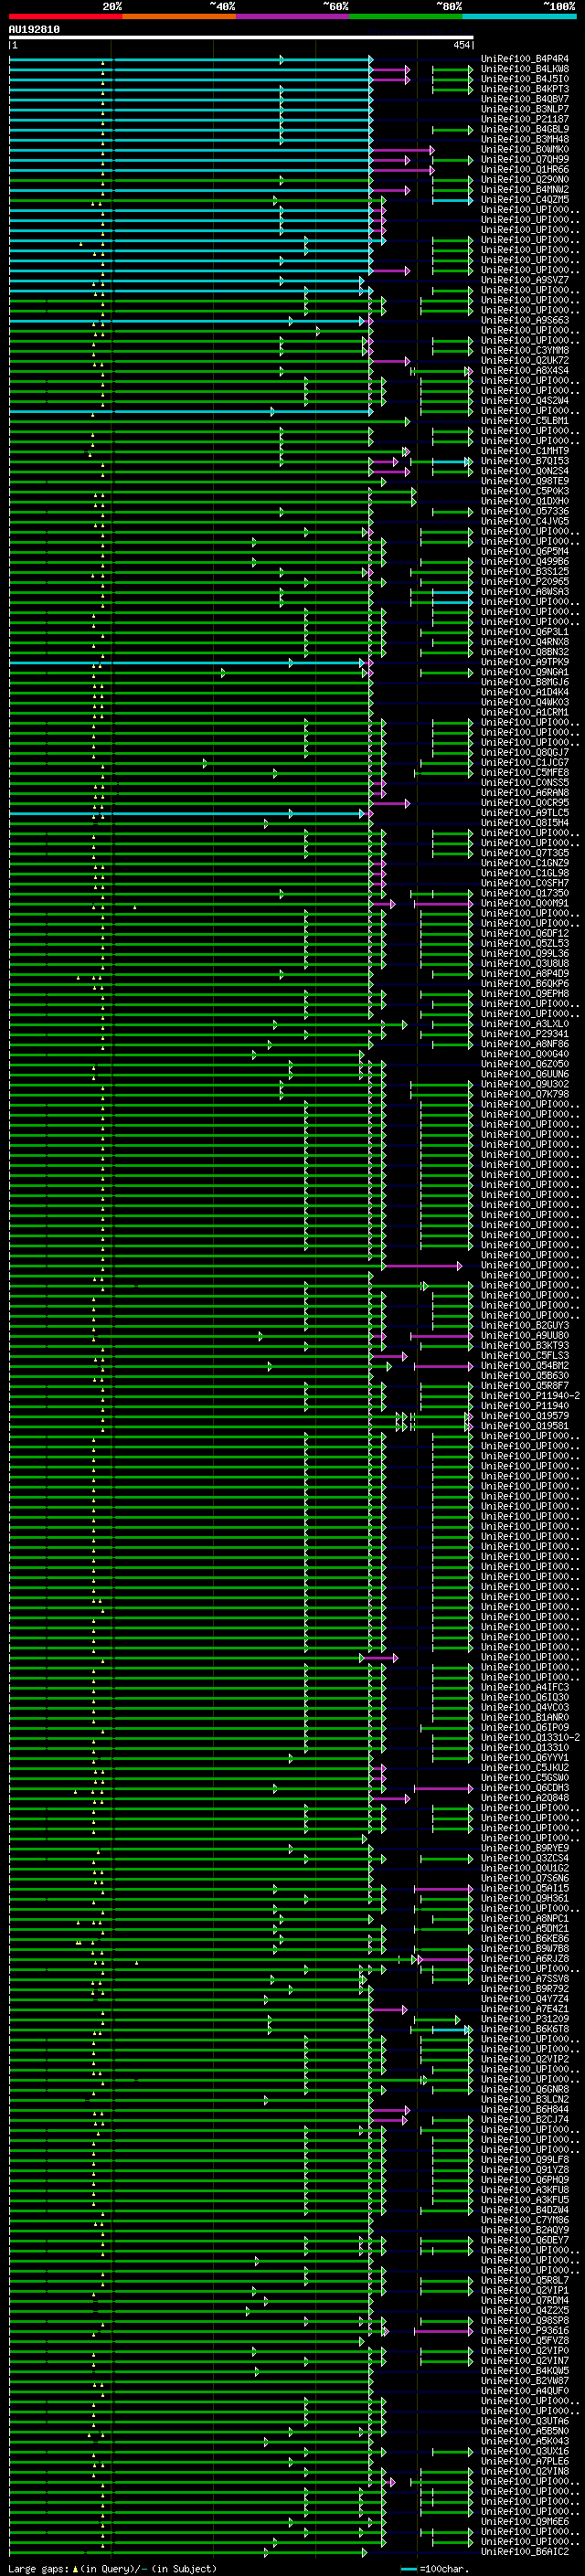The width and height of the screenshot is (585, 2576).
Task: Click the red 20% identity legend segment
Action: (x=65, y=16)
